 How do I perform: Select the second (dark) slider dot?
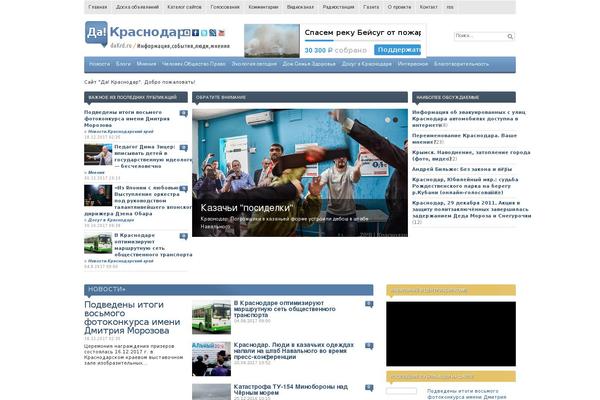[x=396, y=120]
